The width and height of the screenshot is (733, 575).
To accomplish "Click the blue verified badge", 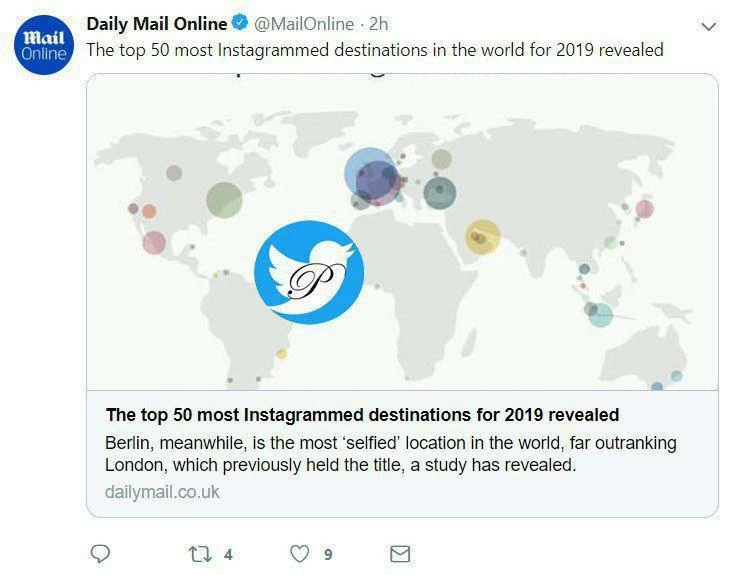I will pos(241,24).
